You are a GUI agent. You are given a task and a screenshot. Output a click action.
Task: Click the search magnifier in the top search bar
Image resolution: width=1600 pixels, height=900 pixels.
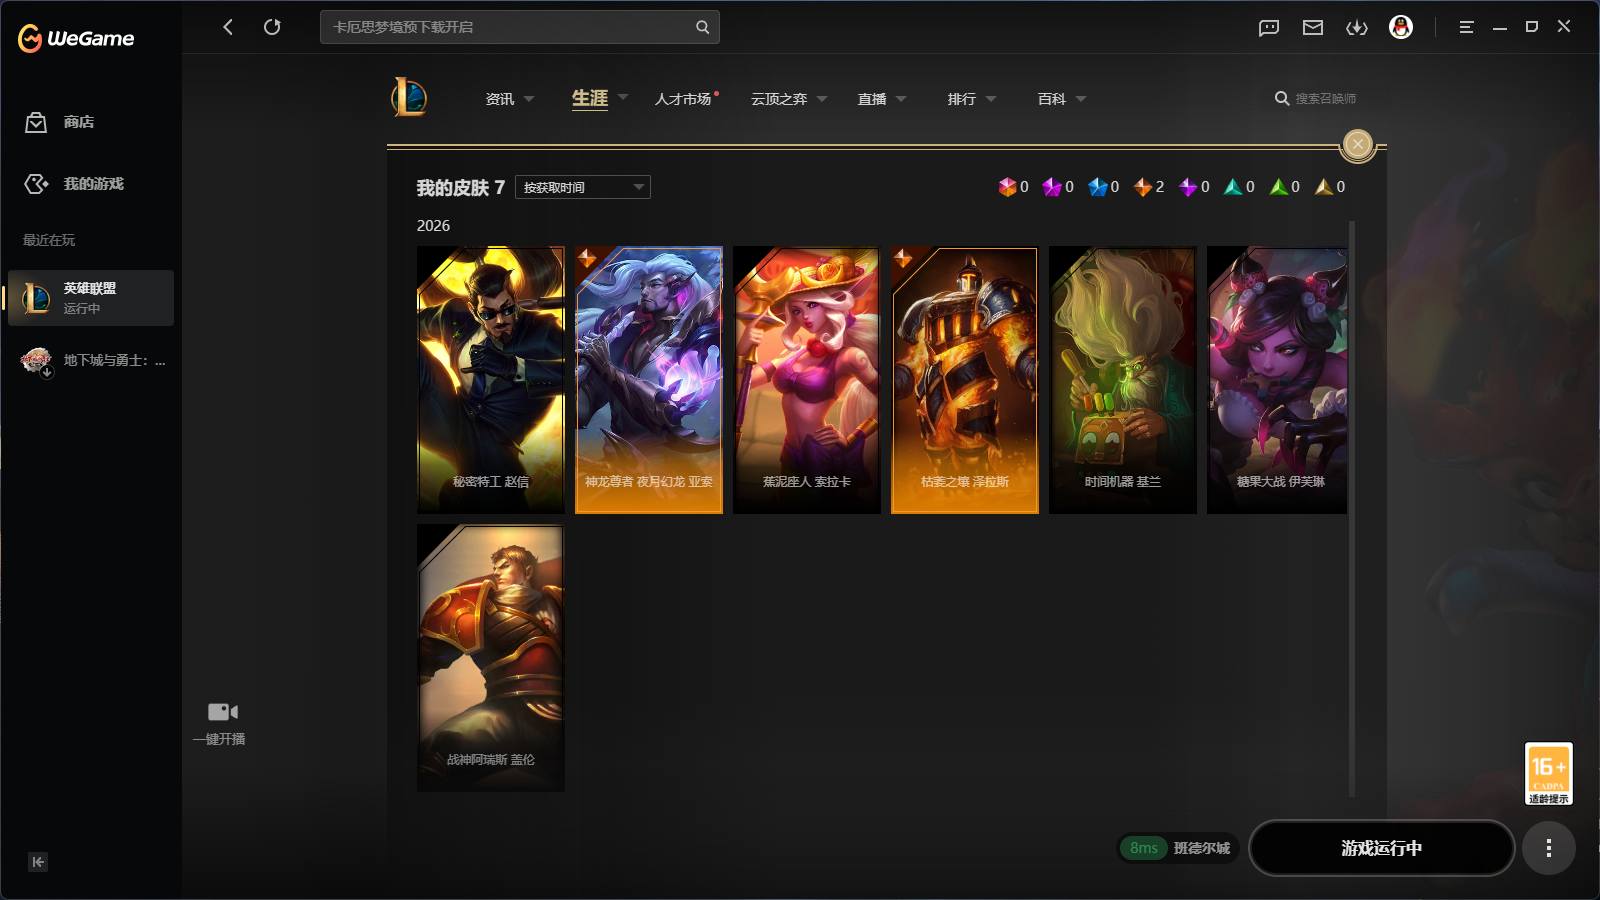pos(702,27)
